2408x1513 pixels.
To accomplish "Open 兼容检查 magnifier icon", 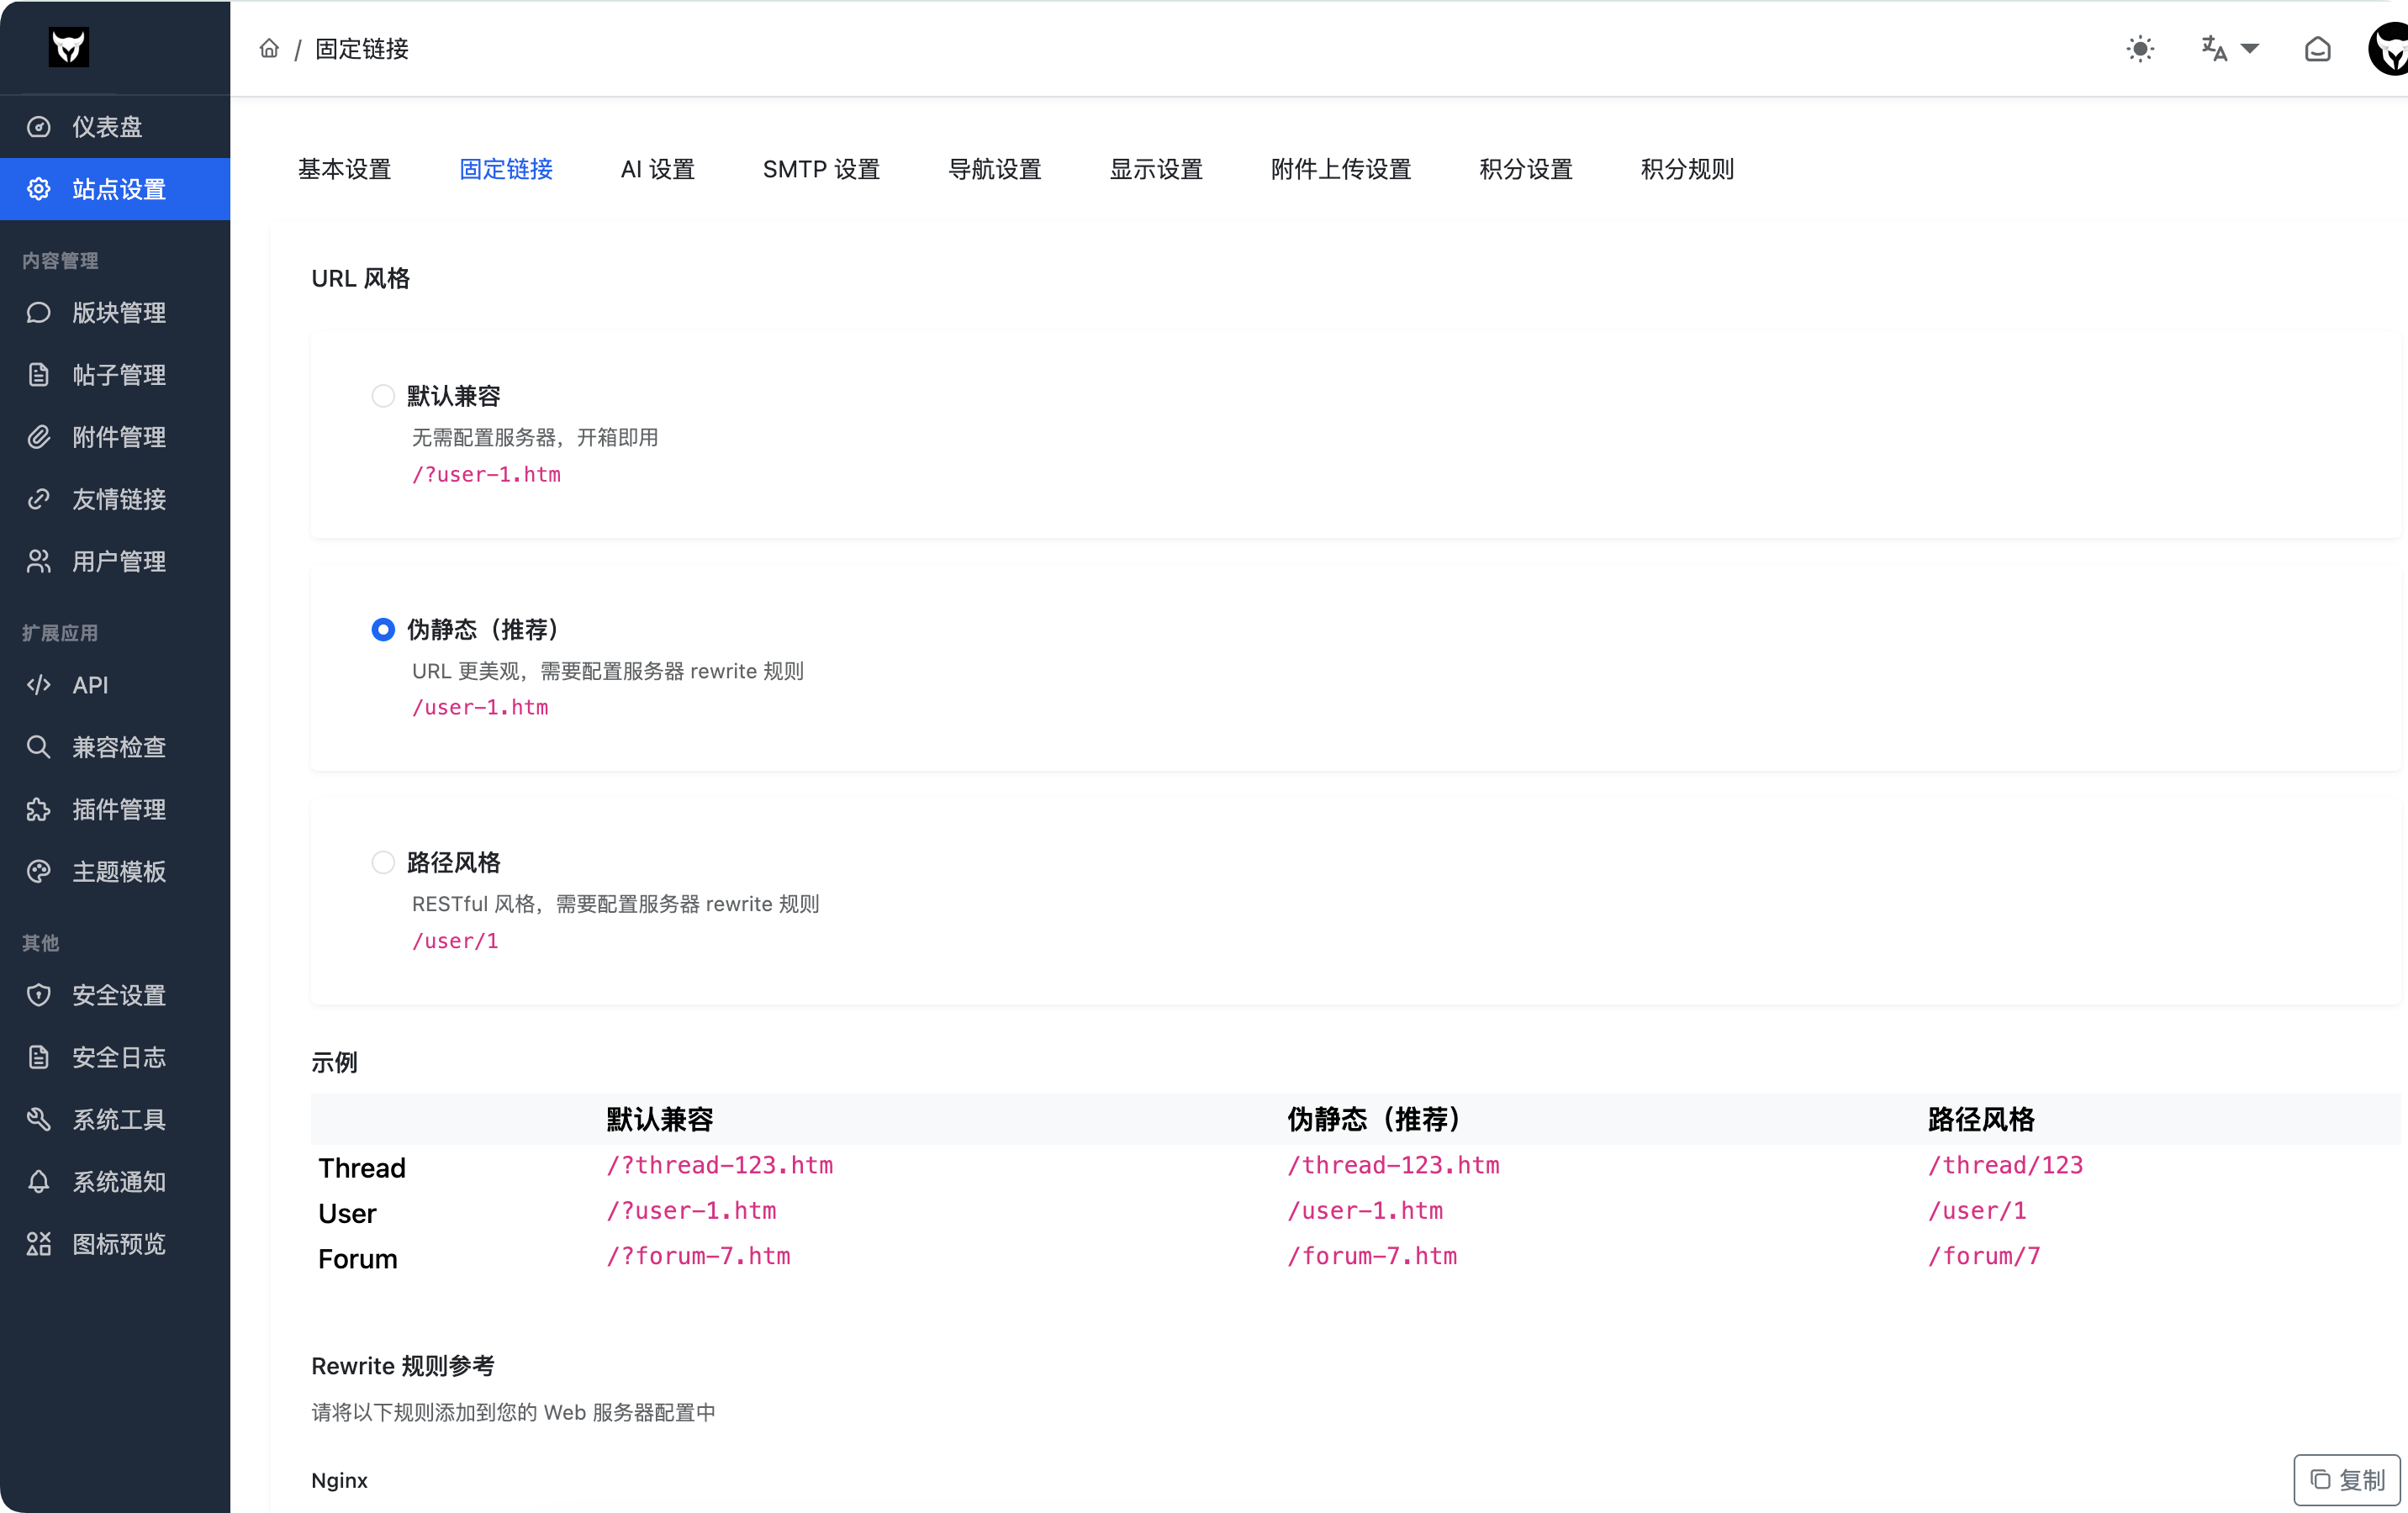I will [39, 747].
